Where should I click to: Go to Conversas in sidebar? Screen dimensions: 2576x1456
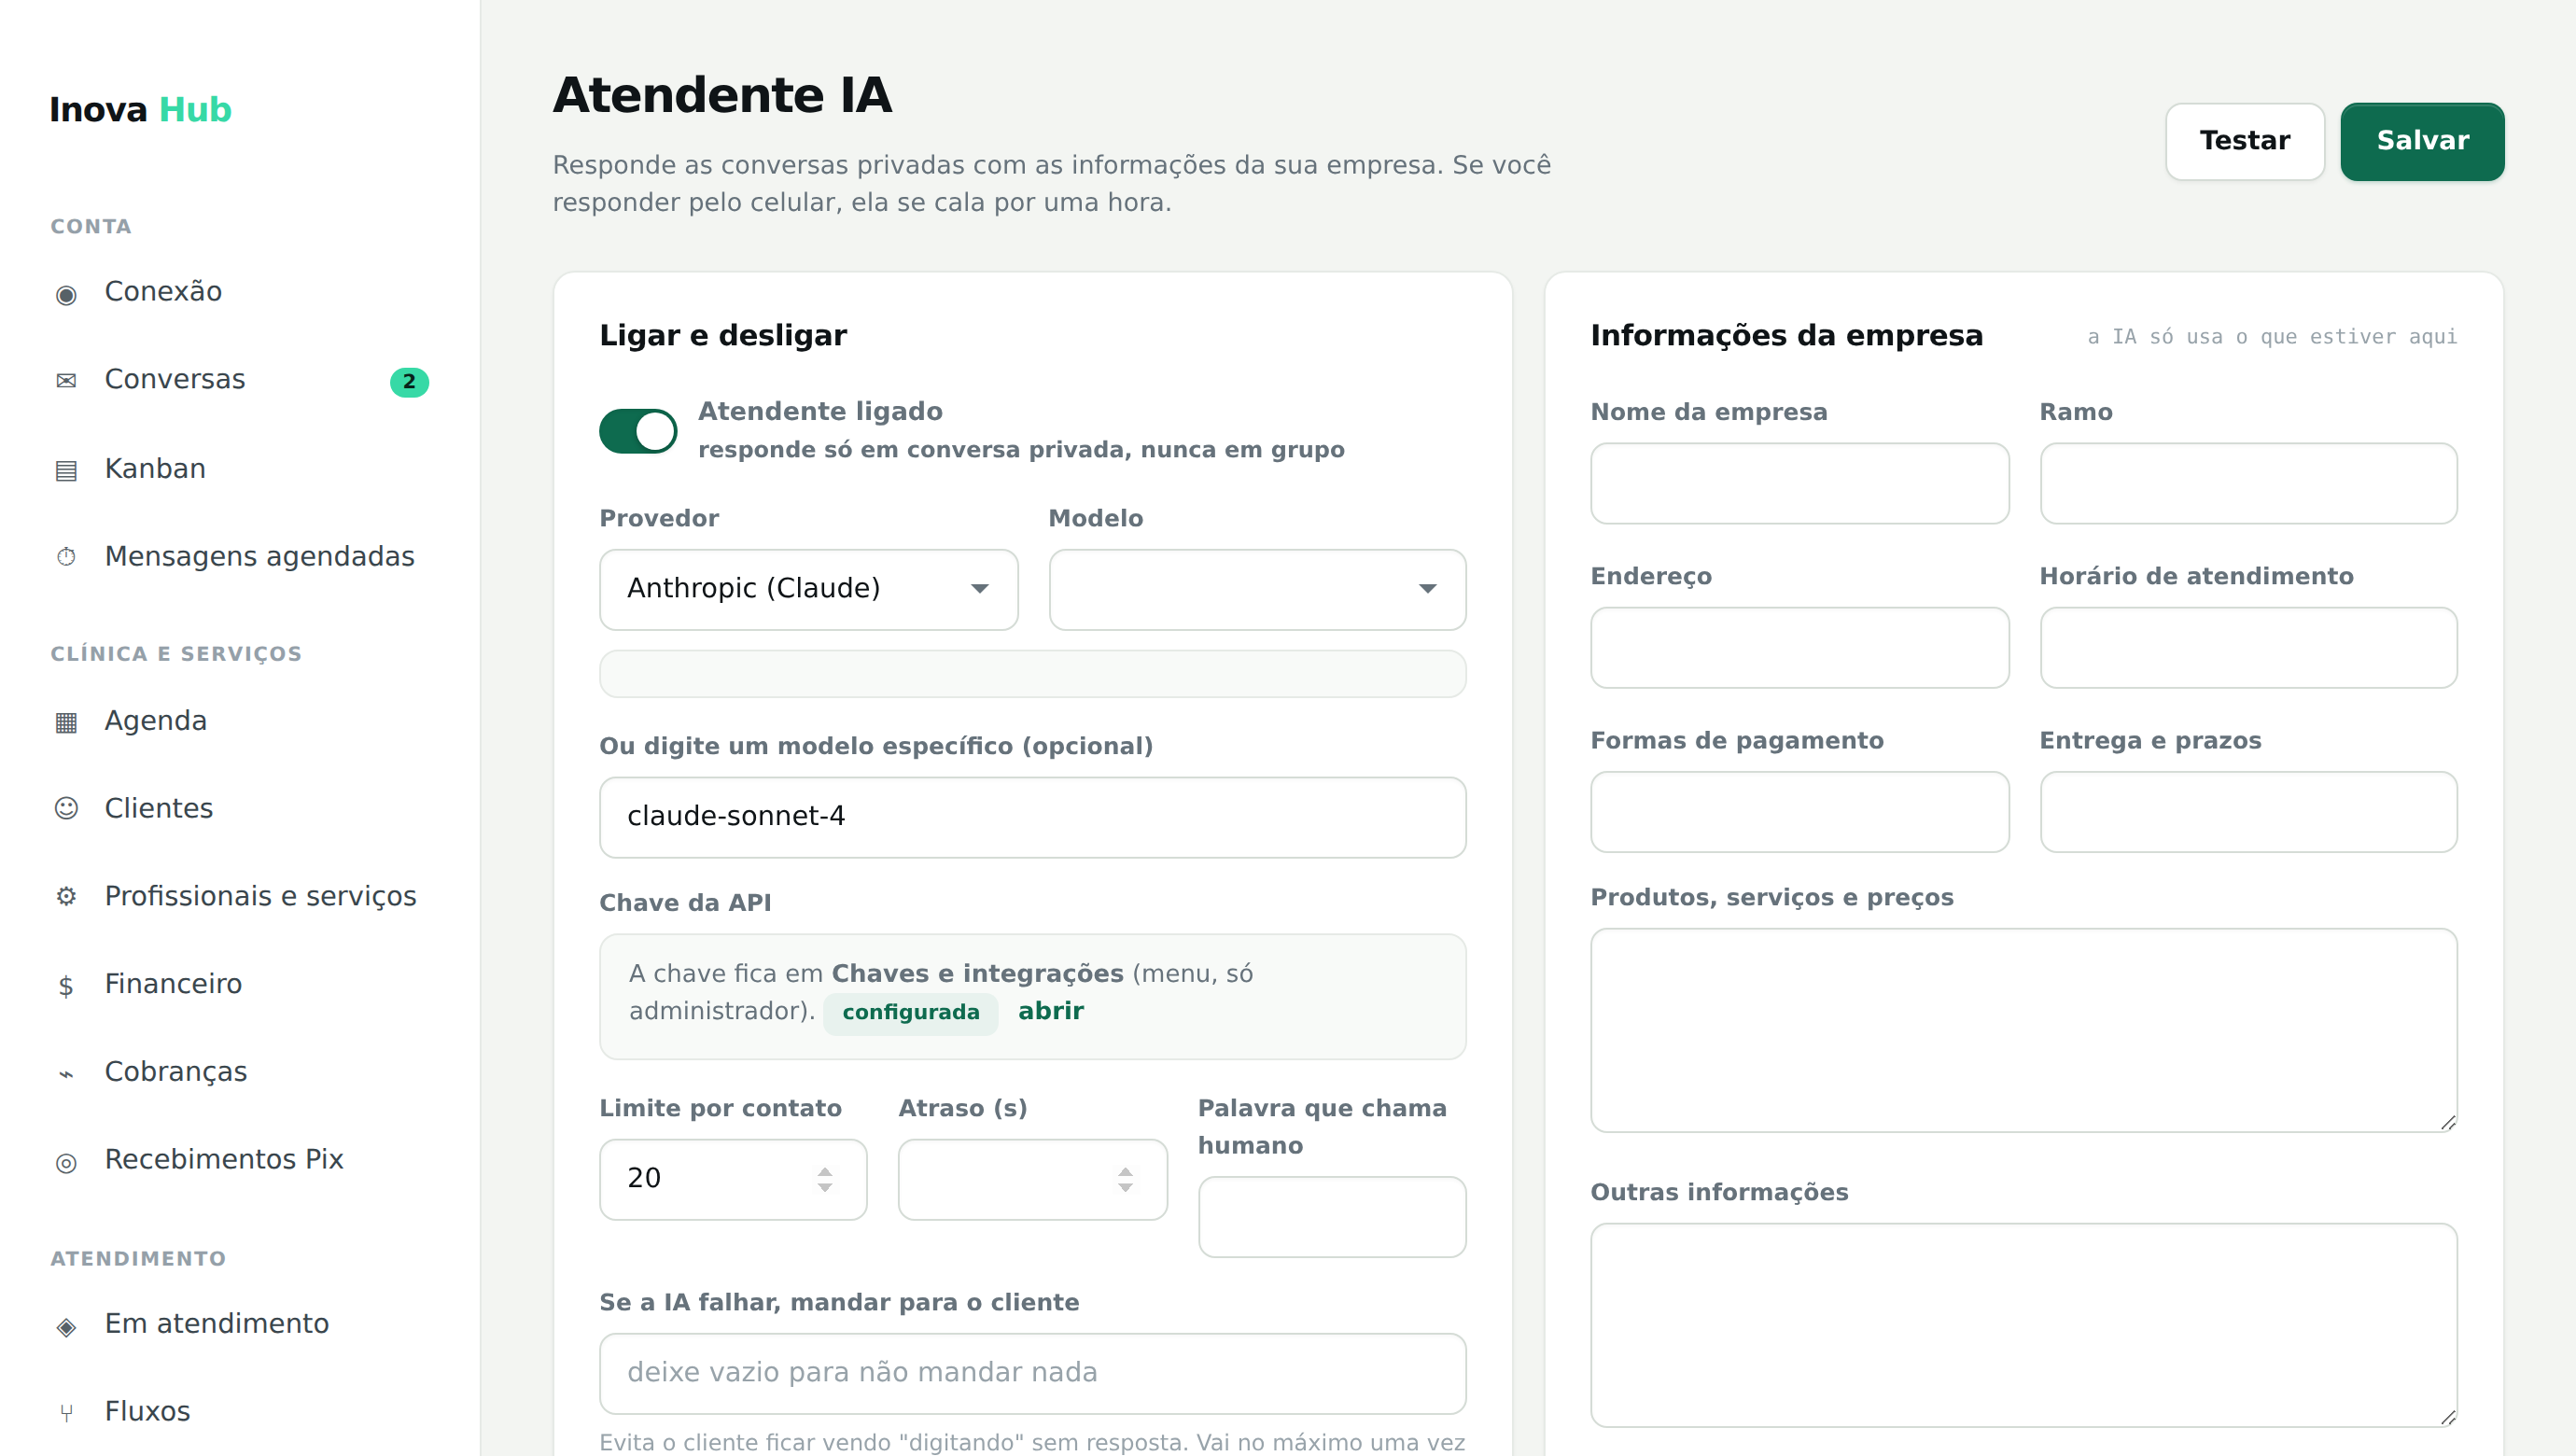(240, 380)
